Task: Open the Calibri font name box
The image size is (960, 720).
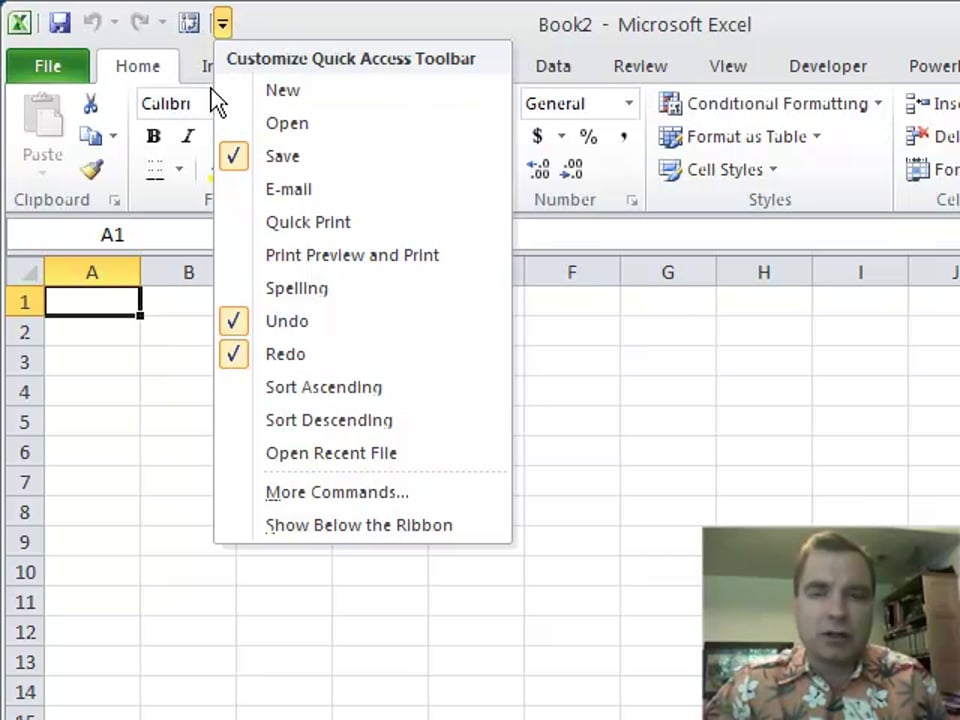Action: (174, 103)
